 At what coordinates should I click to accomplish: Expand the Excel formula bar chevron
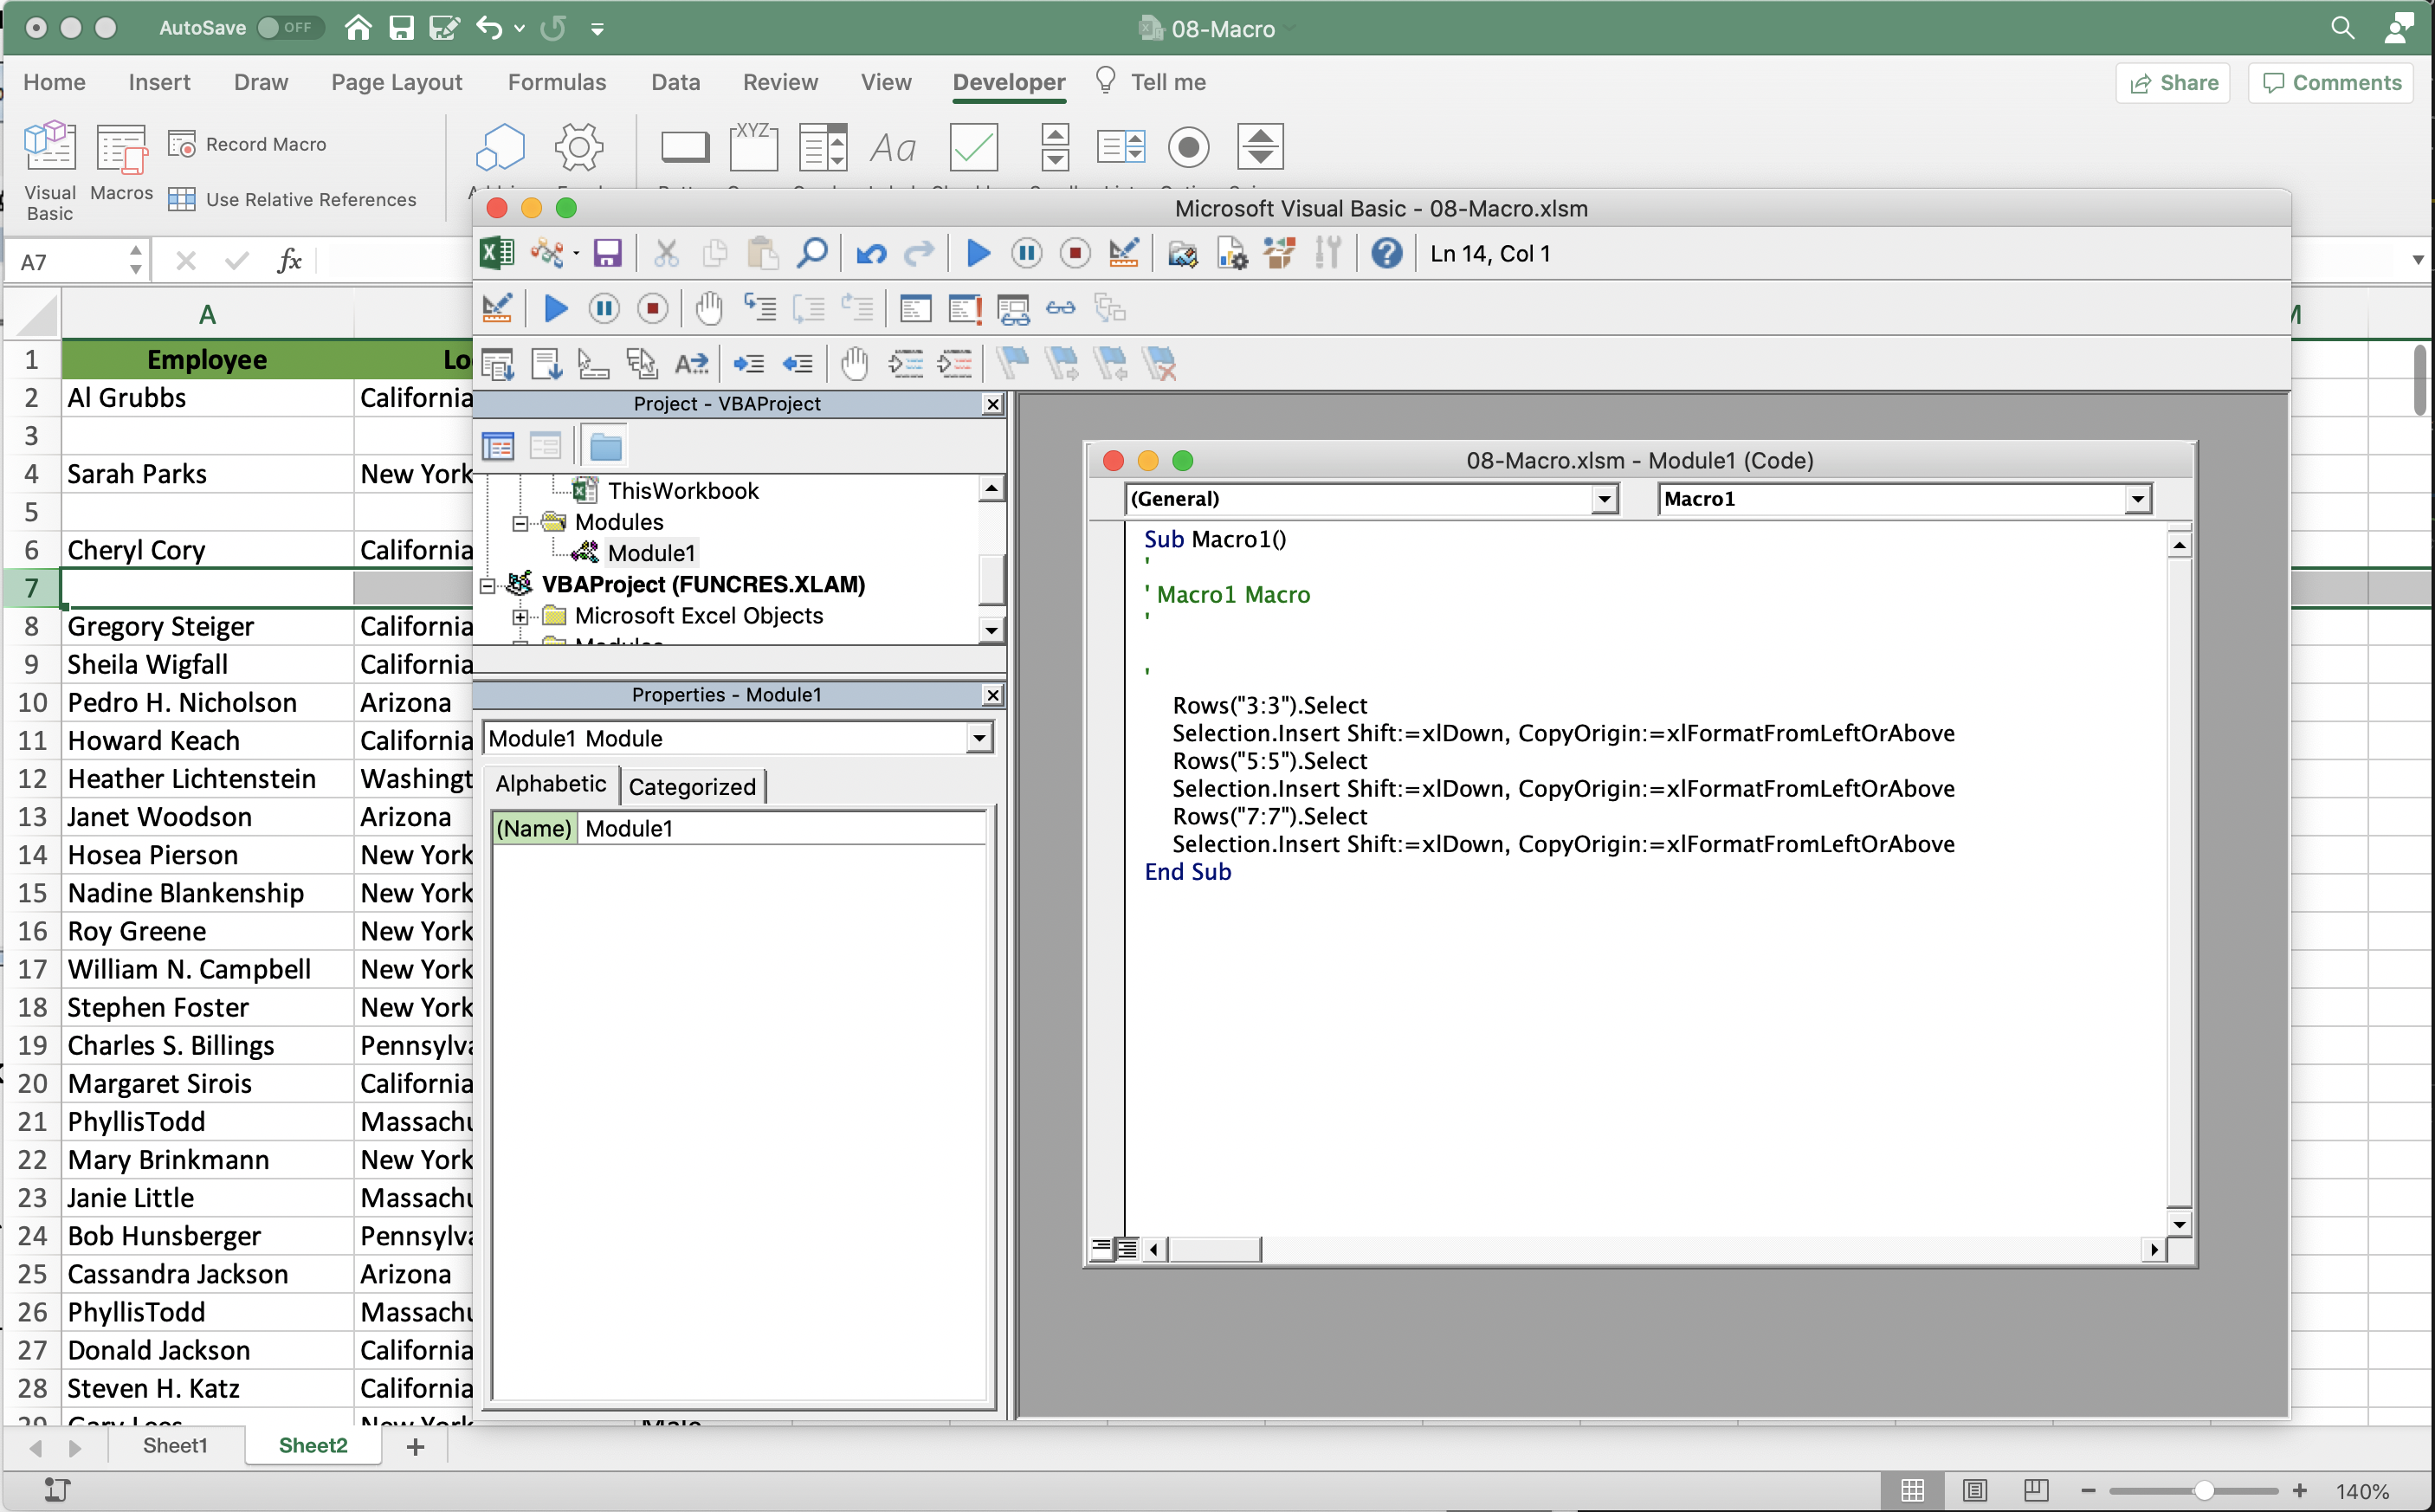tap(2417, 260)
